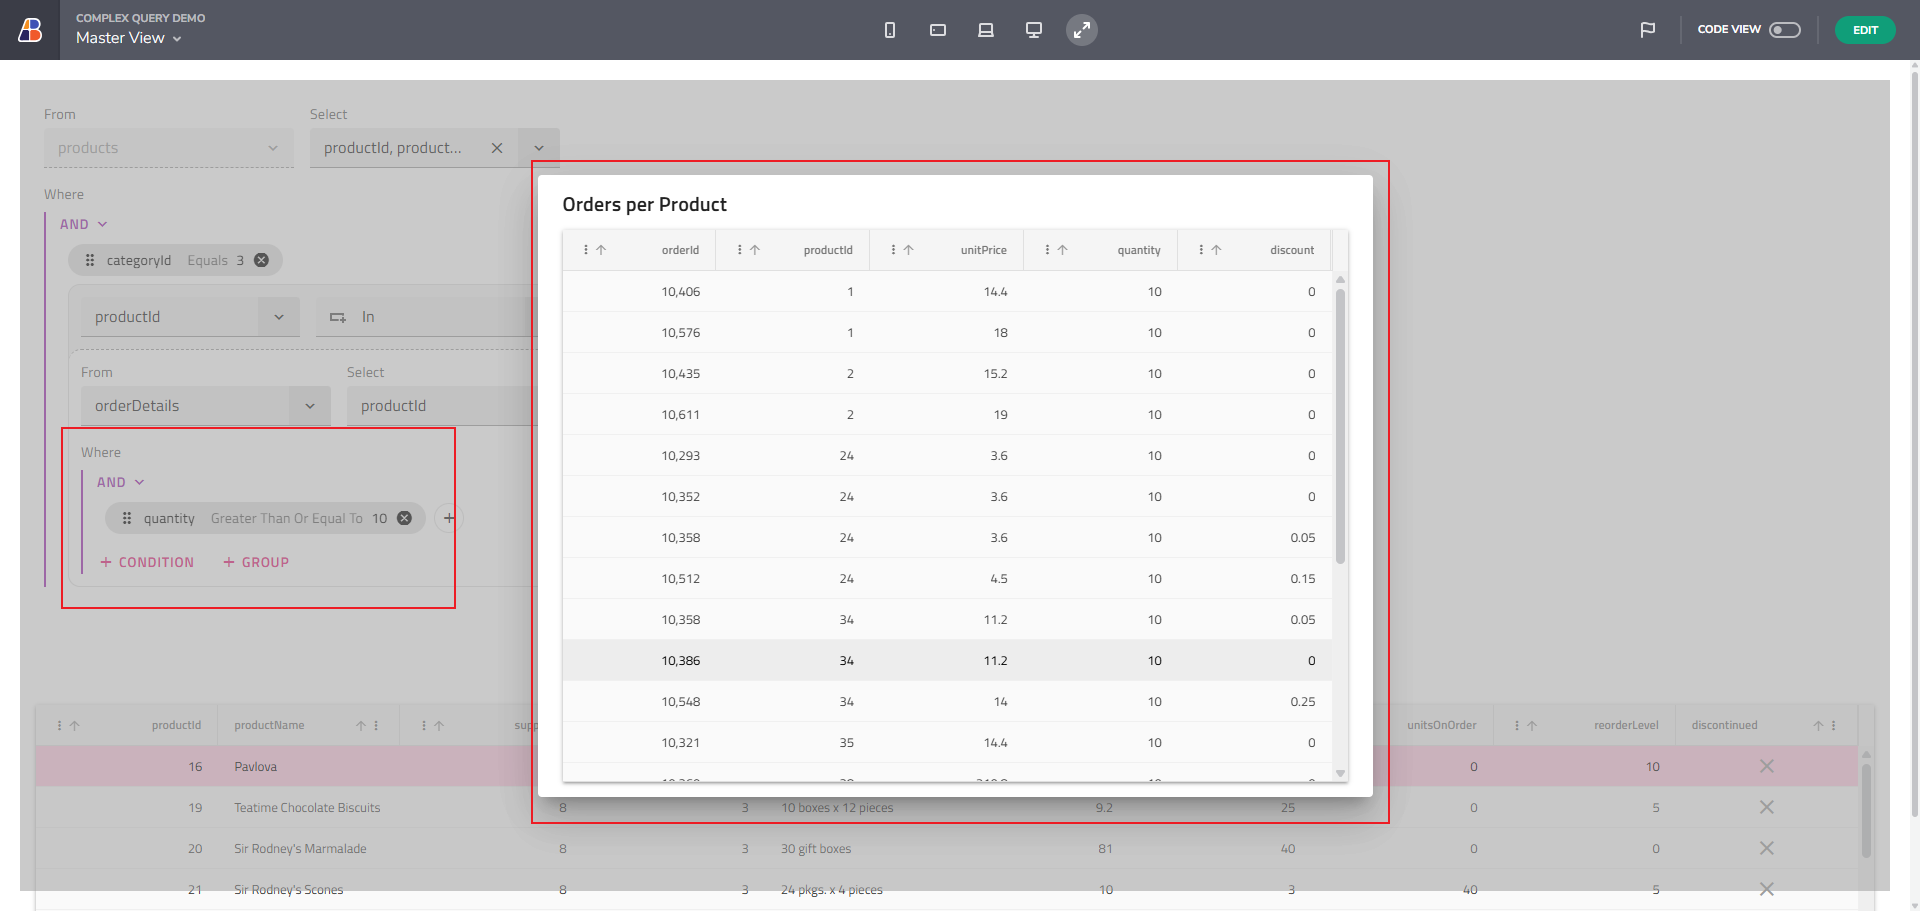
Task: Clear the Select productId field
Action: tap(497, 148)
